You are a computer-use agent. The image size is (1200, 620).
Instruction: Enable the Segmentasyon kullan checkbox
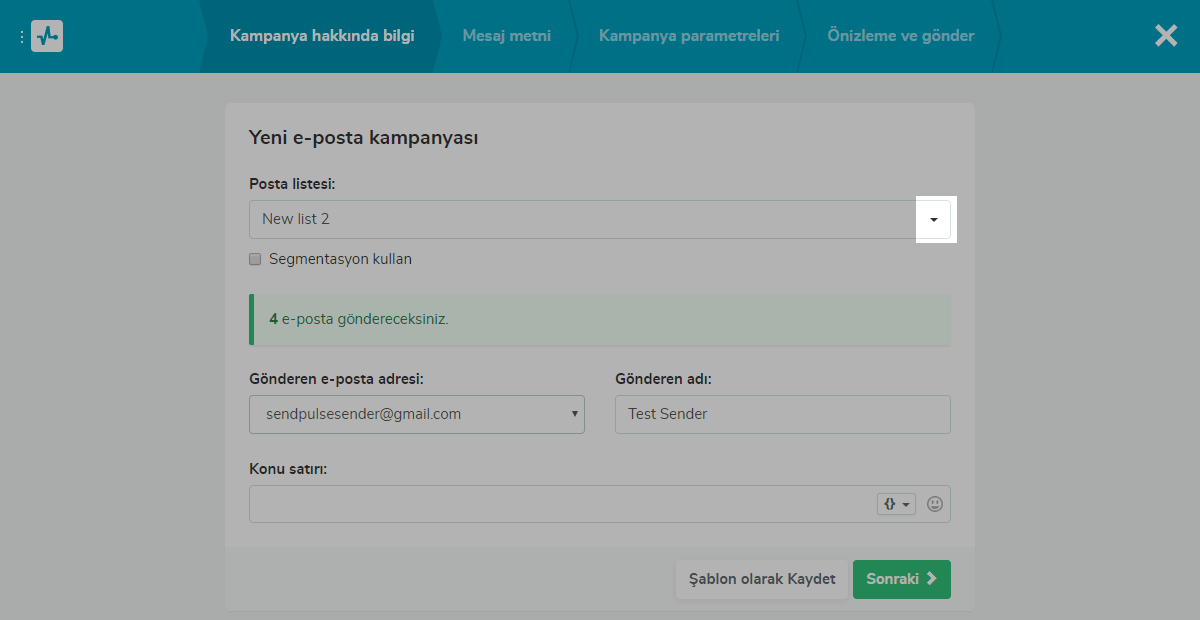pos(255,259)
